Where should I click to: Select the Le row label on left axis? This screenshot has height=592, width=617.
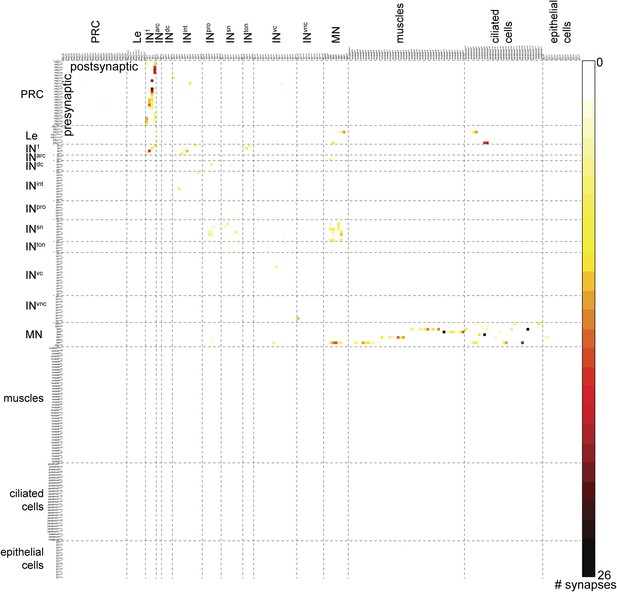[31, 136]
